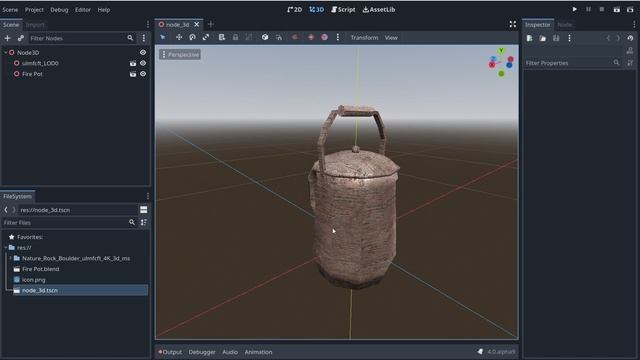Viewport: 640px width, 360px height.
Task: Switch to 2D workspace
Action: pos(295,9)
